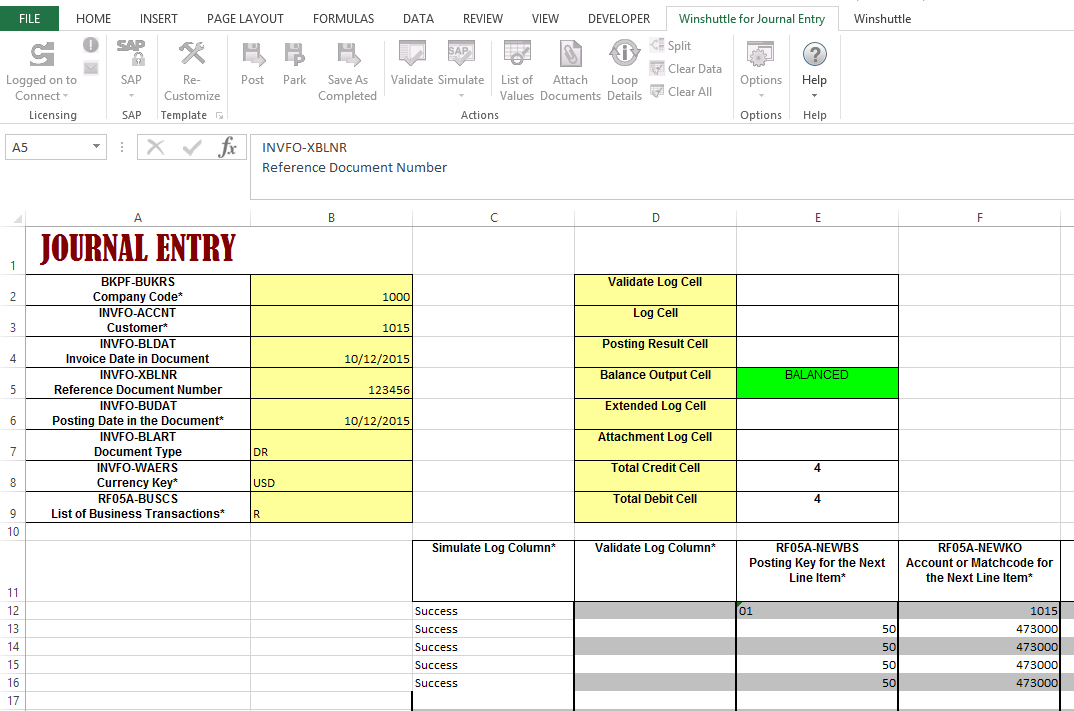This screenshot has width=1074, height=711.
Task: Click the Park icon
Action: tap(295, 54)
